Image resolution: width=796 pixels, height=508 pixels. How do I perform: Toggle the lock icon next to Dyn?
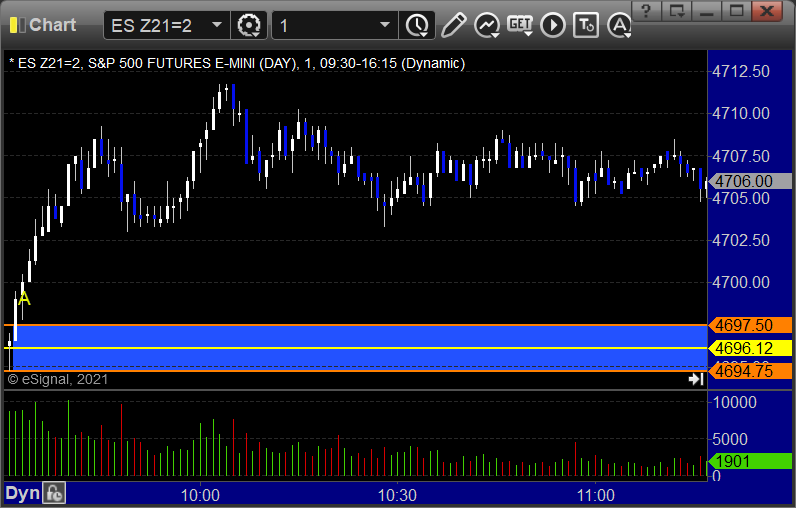[x=54, y=493]
